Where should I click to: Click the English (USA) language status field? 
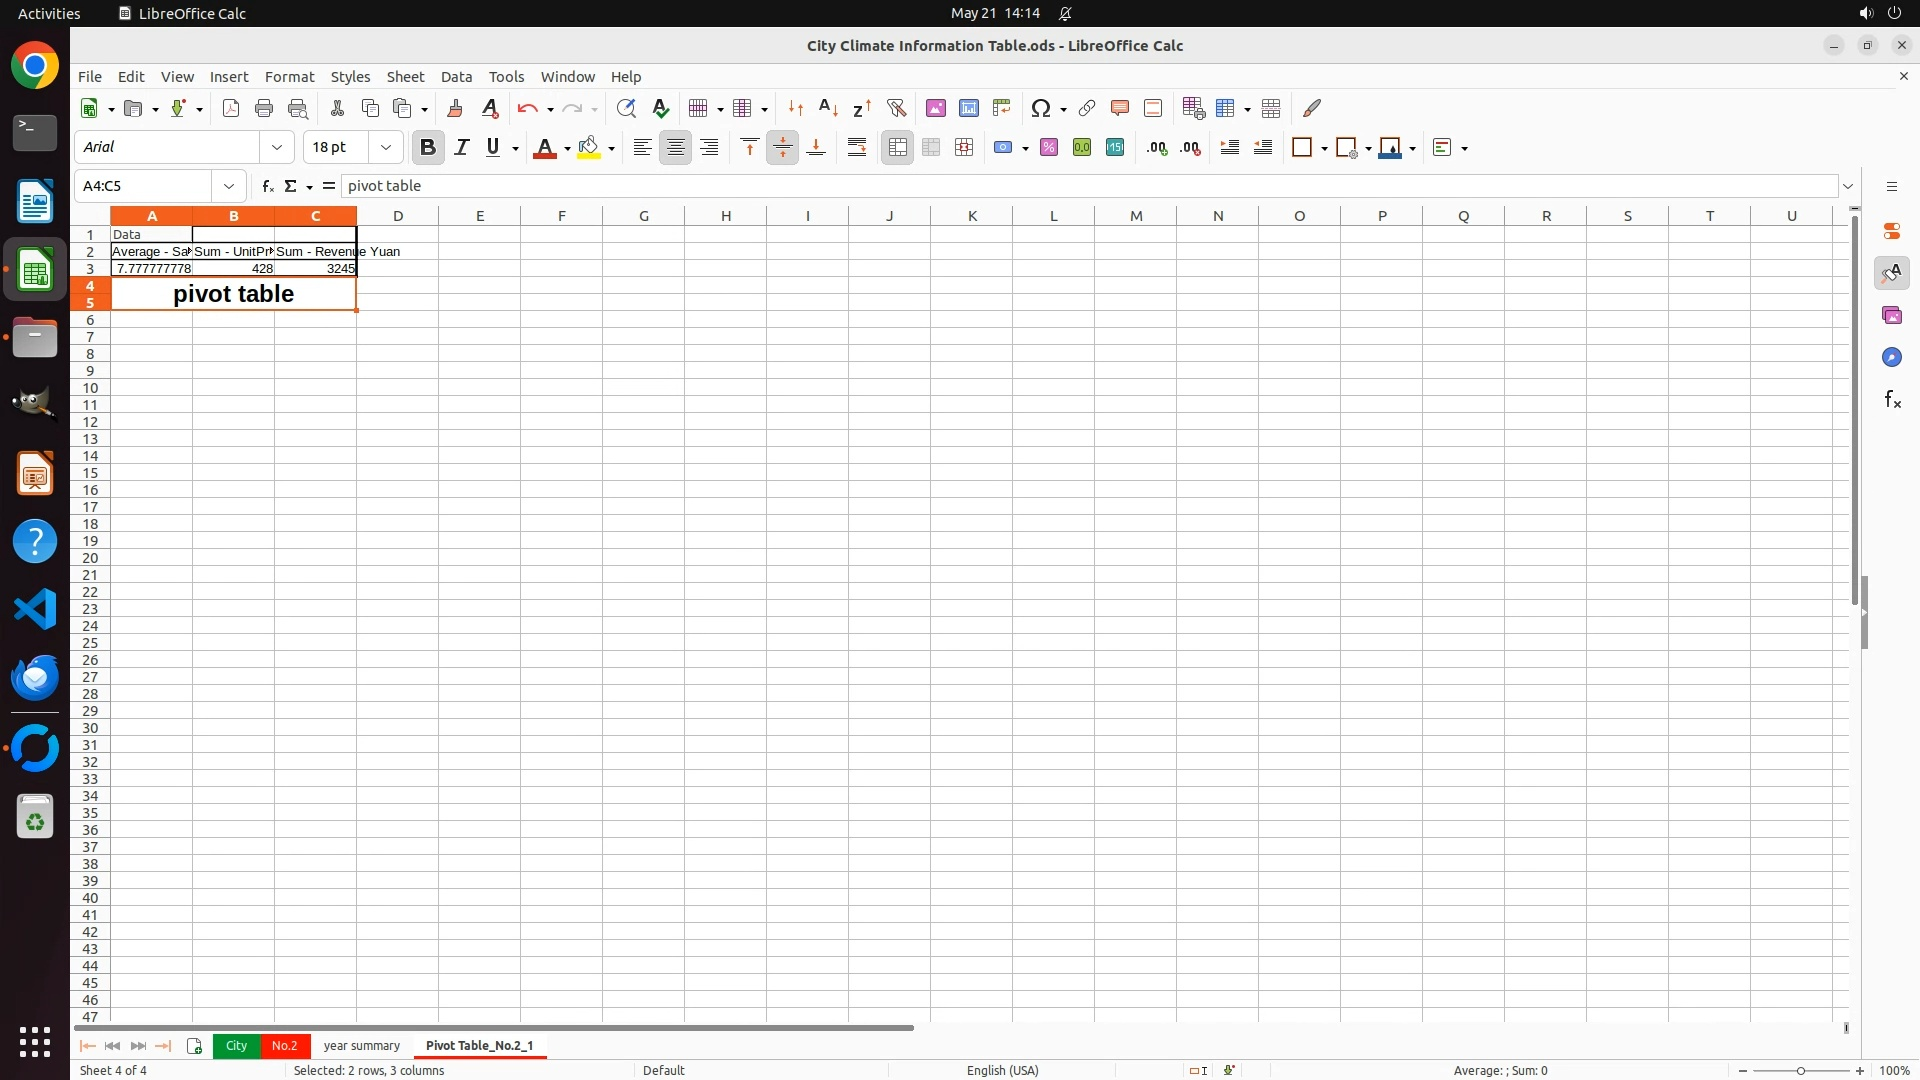[1002, 1070]
